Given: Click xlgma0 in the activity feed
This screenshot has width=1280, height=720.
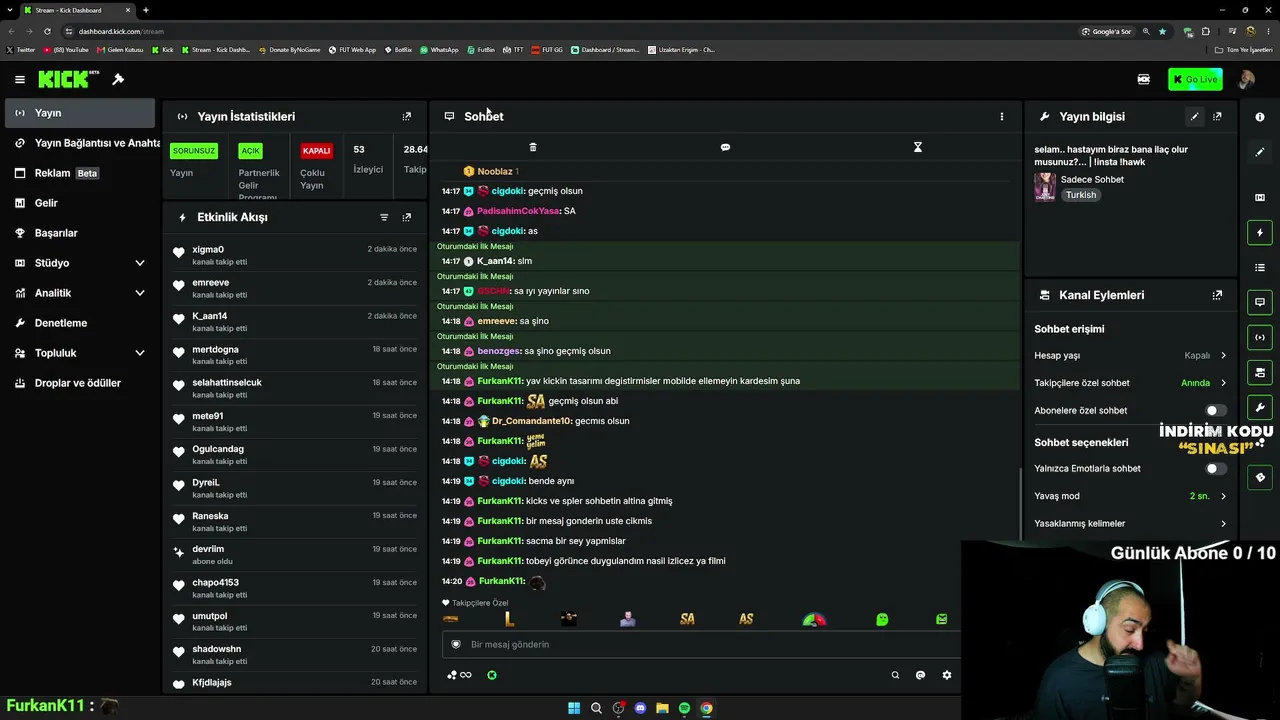Looking at the screenshot, I should tap(208, 249).
